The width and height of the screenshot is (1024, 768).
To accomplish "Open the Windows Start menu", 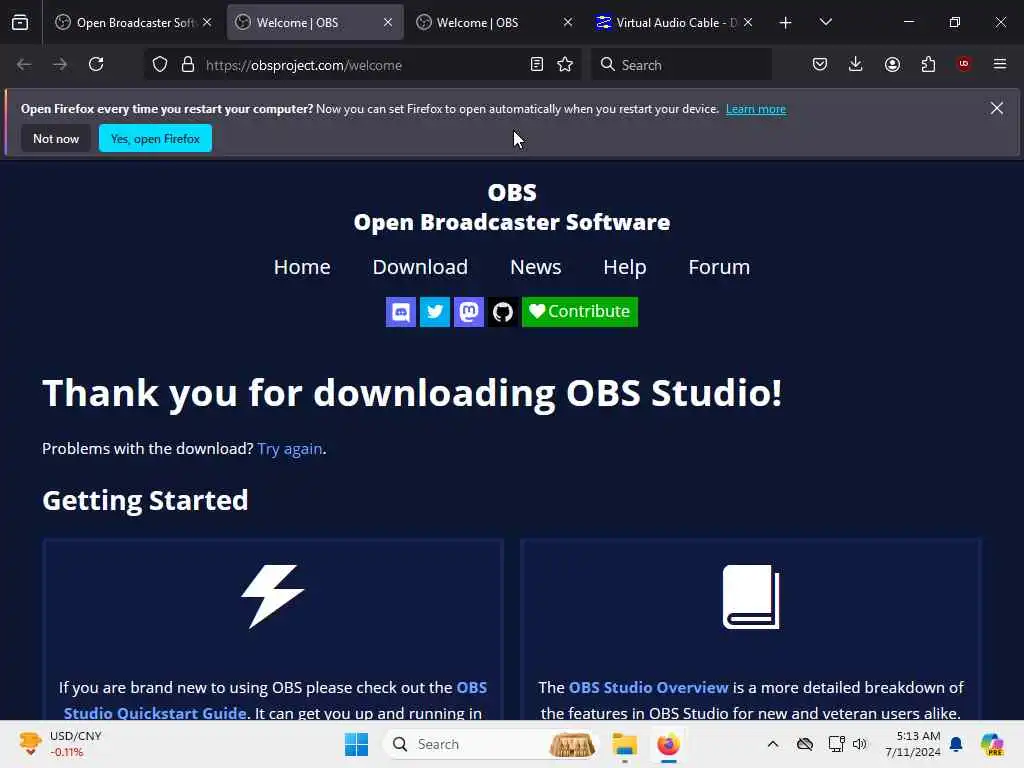I will coord(357,744).
